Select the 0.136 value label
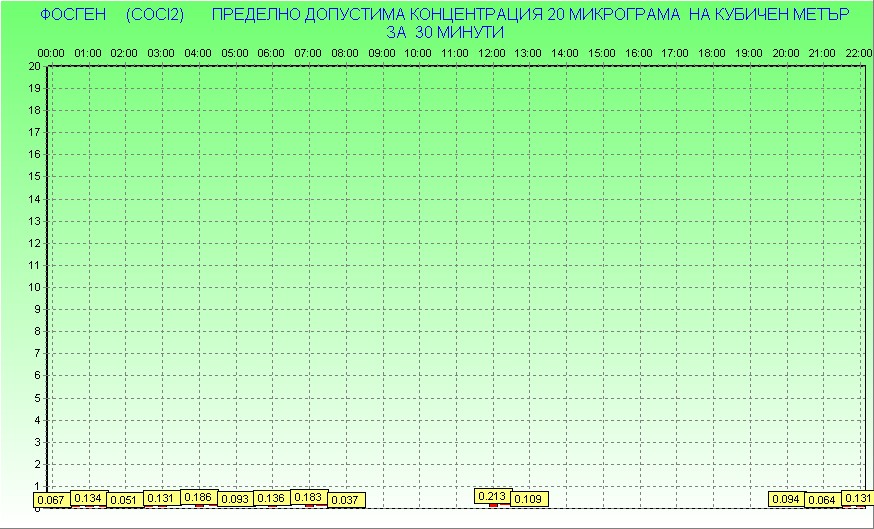This screenshot has width=874, height=529. (x=272, y=498)
